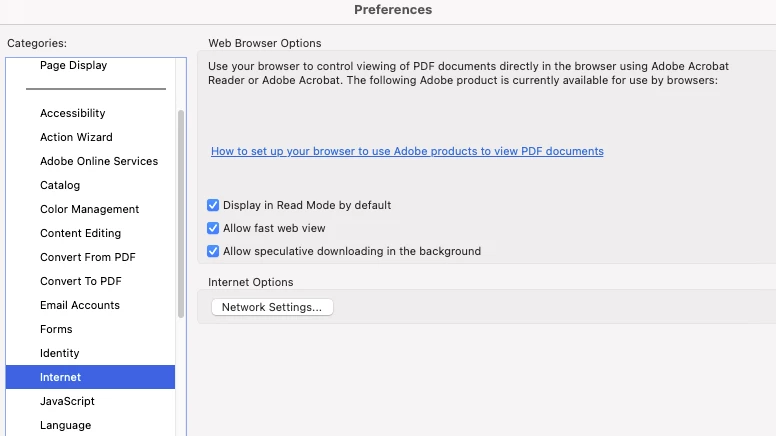Viewport: 776px width, 436px height.
Task: Open Color Management preferences
Action: point(89,209)
